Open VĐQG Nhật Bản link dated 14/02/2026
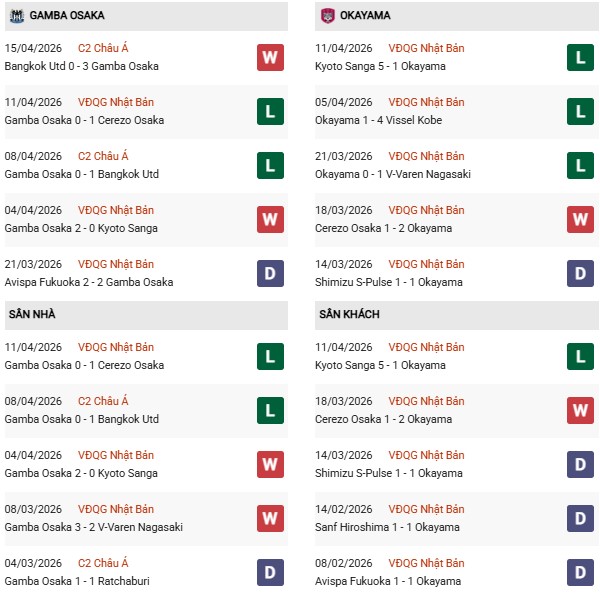This screenshot has width=600, height=594. pyautogui.click(x=427, y=509)
